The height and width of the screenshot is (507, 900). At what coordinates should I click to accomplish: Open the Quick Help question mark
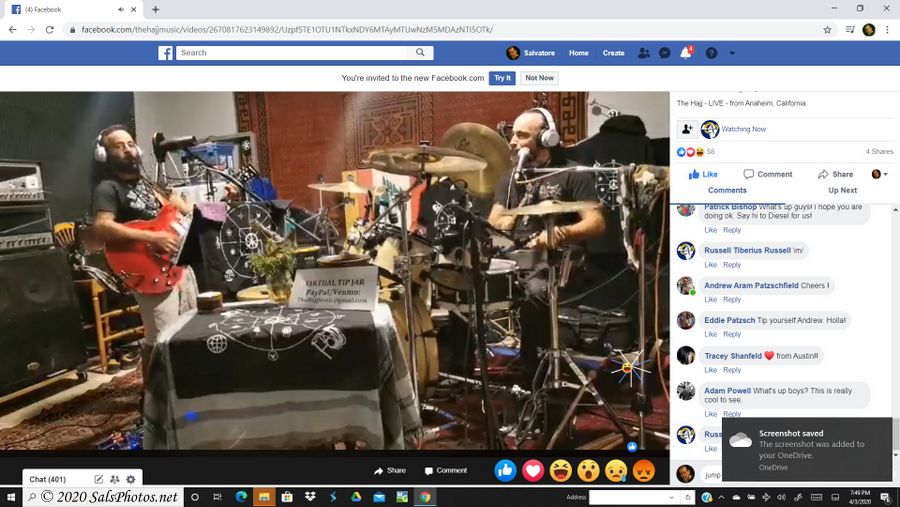(x=711, y=53)
